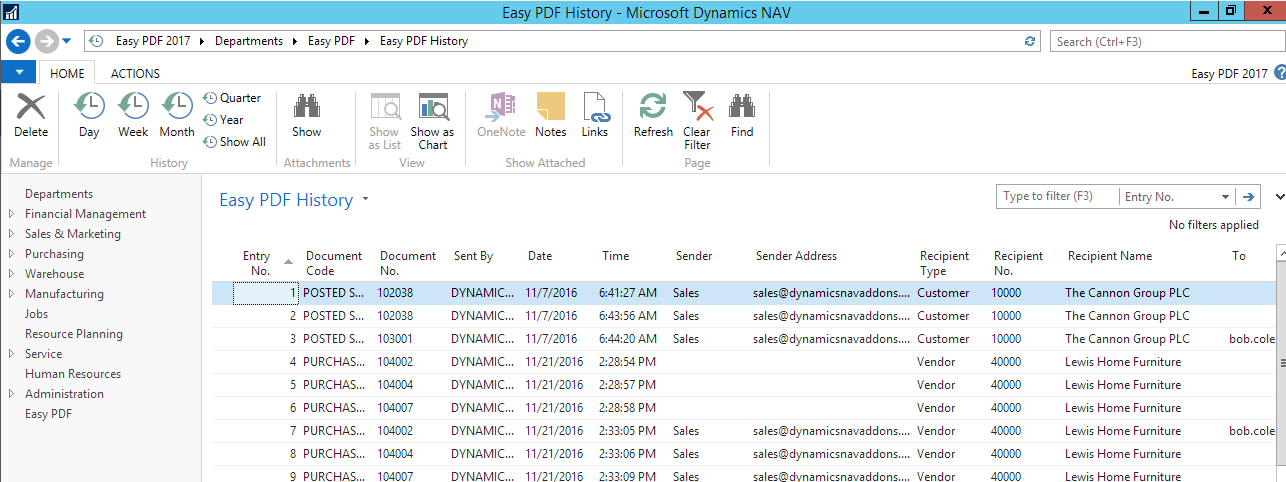The width and height of the screenshot is (1286, 482).
Task: Open Resource Planning in navigation pane
Action: click(x=74, y=334)
